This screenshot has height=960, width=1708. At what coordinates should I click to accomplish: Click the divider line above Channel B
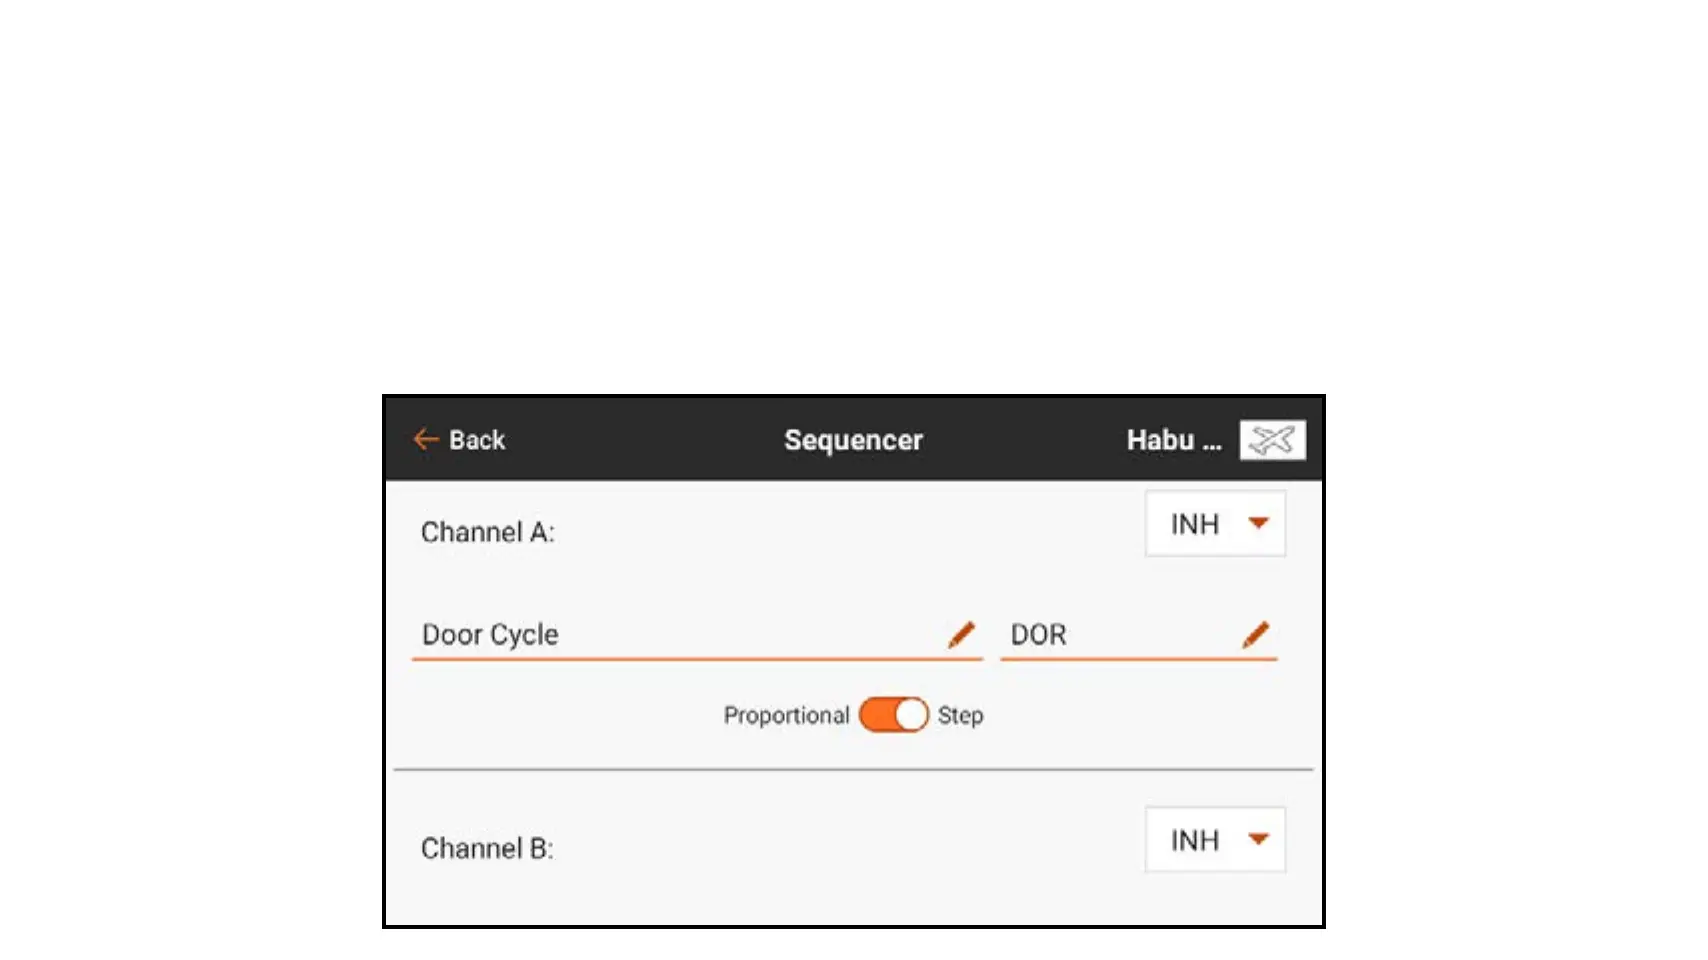point(853,770)
